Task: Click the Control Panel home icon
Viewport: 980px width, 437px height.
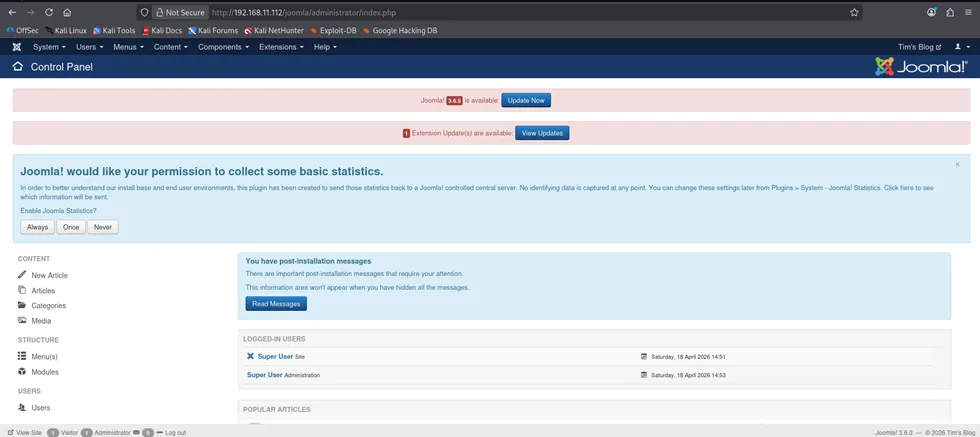Action: tap(18, 66)
